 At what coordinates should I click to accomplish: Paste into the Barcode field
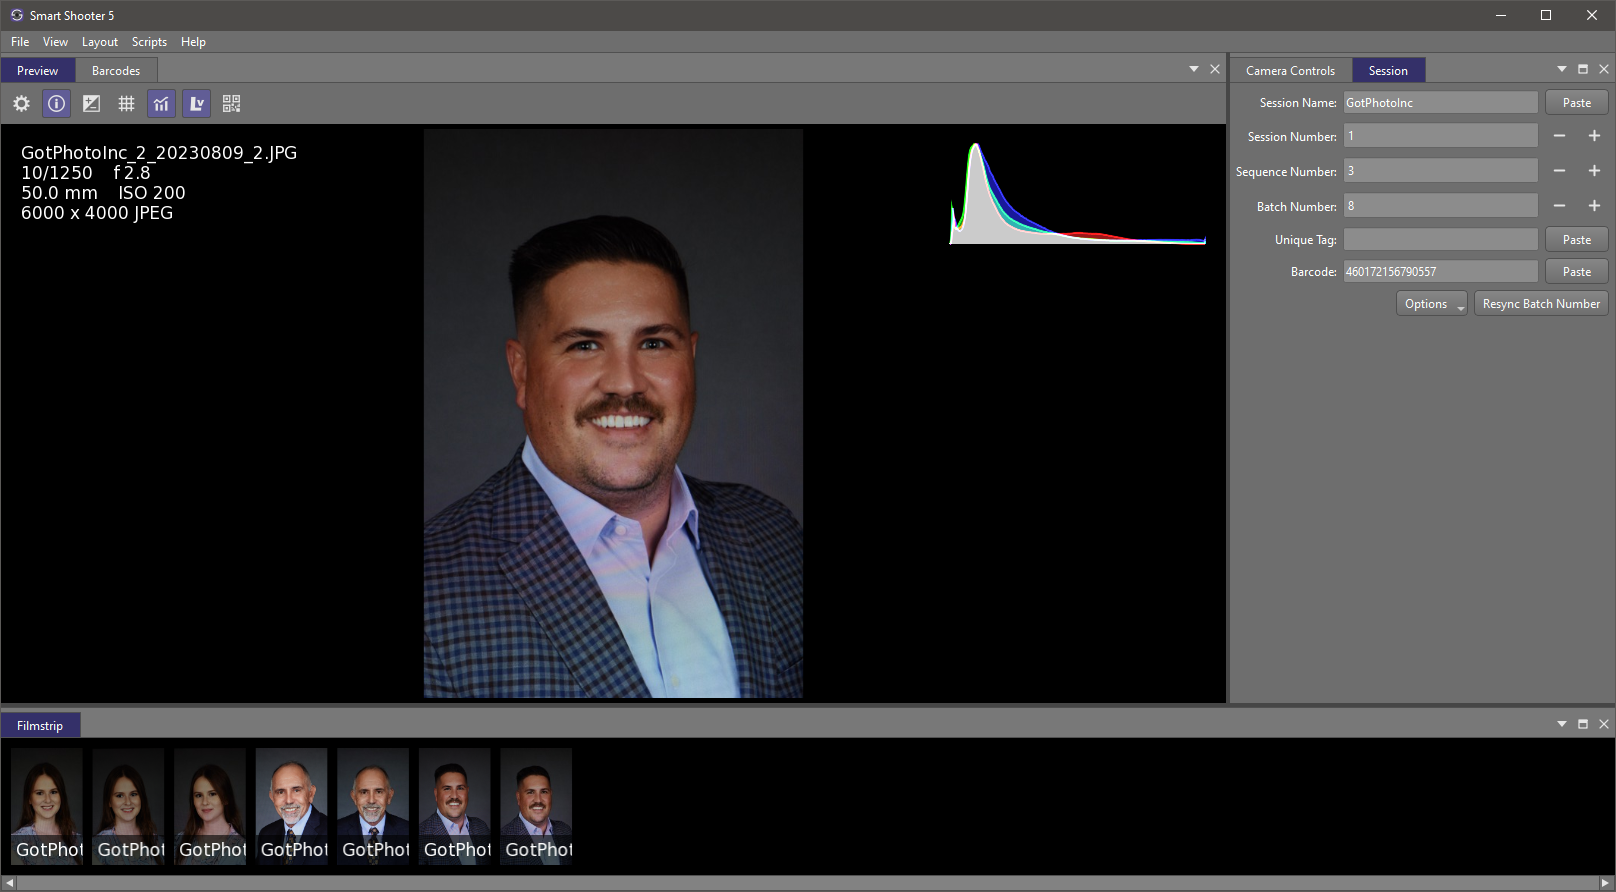click(x=1576, y=272)
